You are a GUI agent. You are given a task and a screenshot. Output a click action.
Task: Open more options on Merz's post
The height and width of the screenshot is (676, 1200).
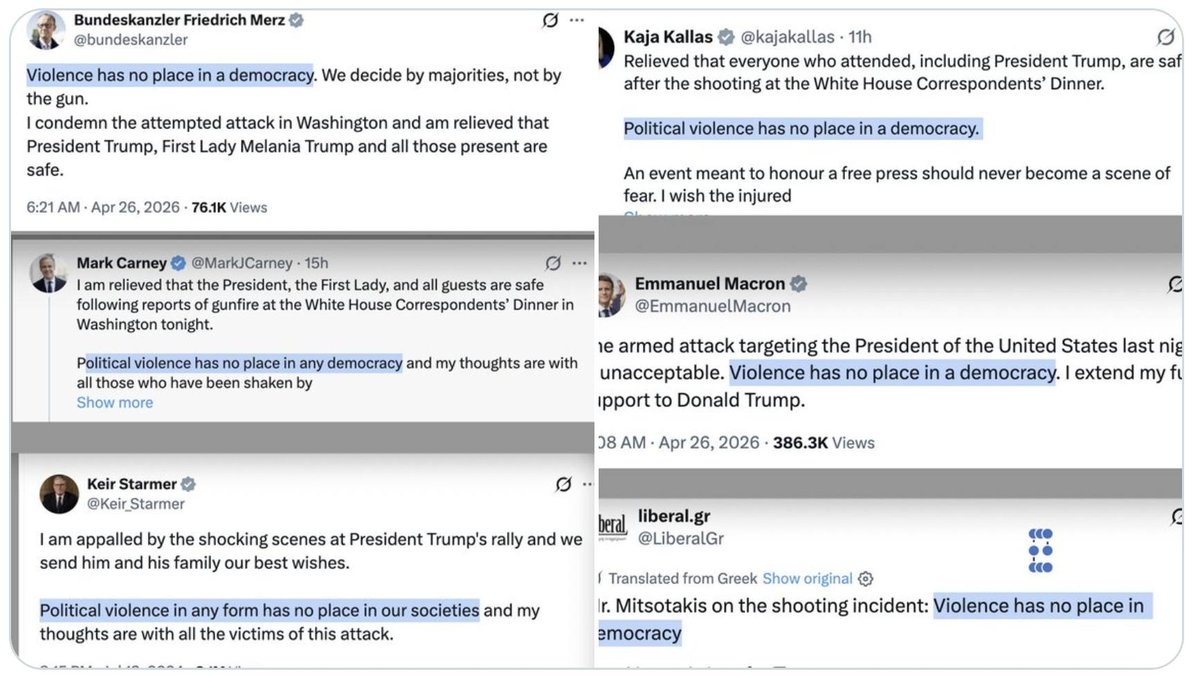(x=577, y=20)
